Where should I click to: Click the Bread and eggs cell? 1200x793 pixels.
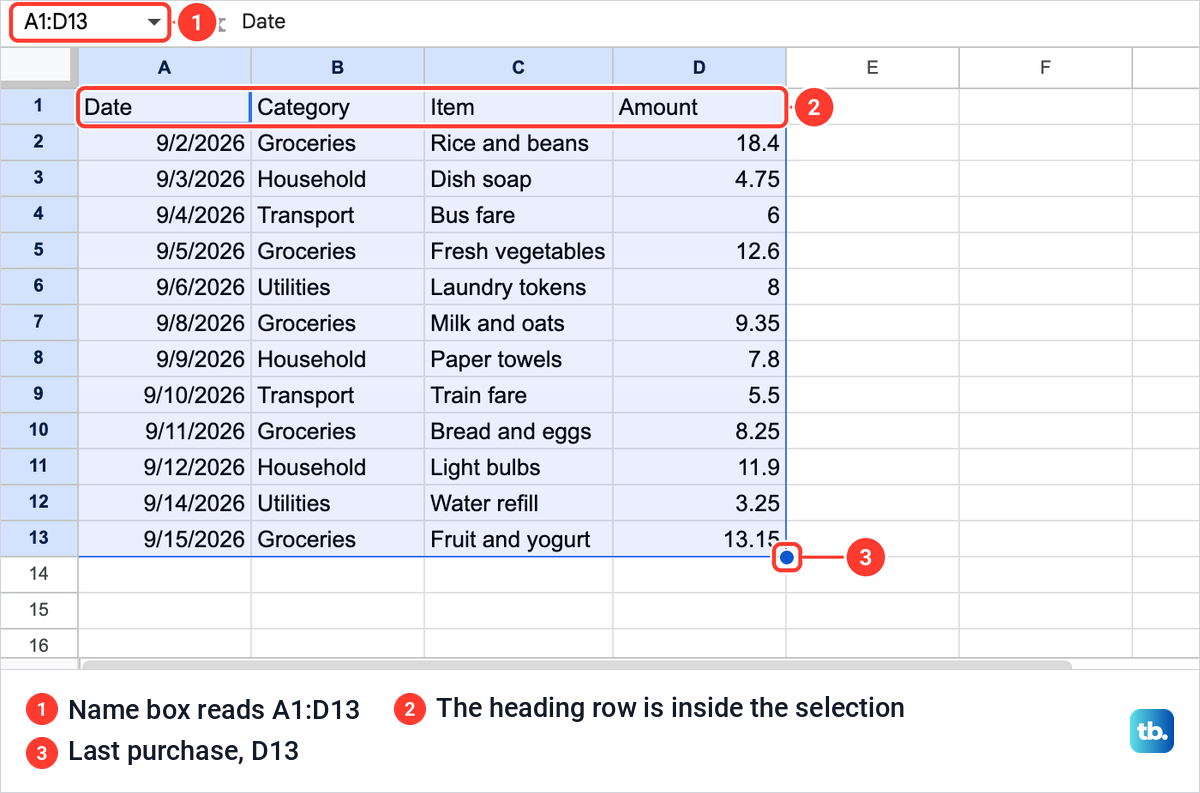tap(519, 431)
